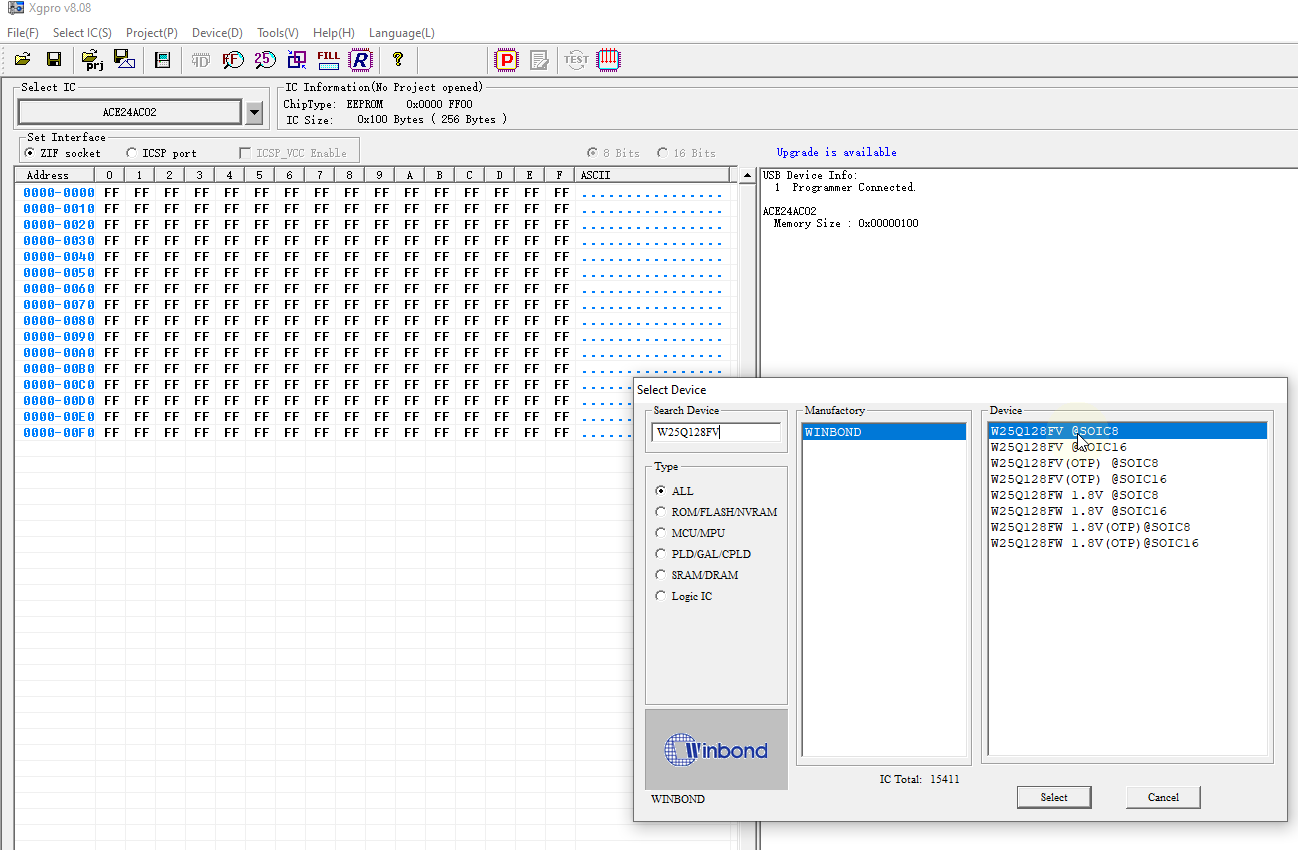Viewport: 1298px width, 850px height.
Task: Click the grayed-out TEST icon
Action: tap(576, 60)
